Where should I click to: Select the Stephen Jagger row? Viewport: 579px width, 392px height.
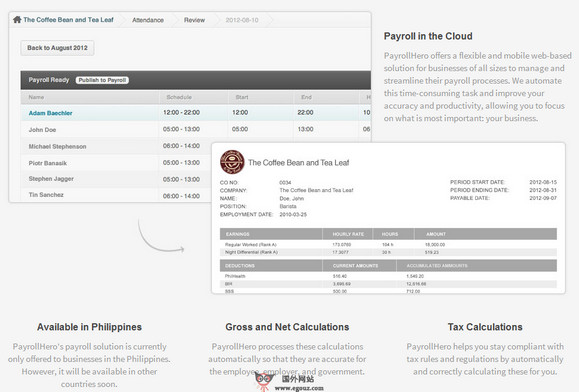coord(116,179)
